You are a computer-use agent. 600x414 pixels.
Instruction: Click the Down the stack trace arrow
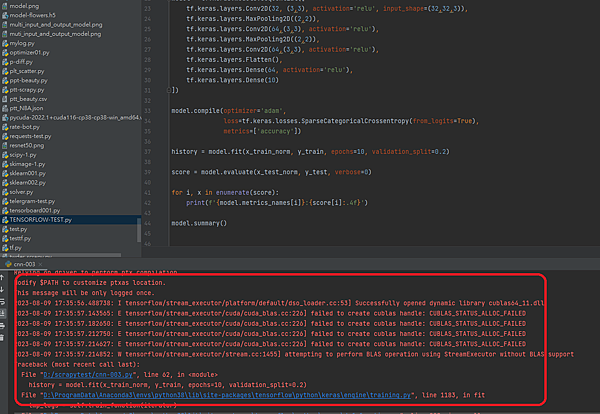pos(2,289)
